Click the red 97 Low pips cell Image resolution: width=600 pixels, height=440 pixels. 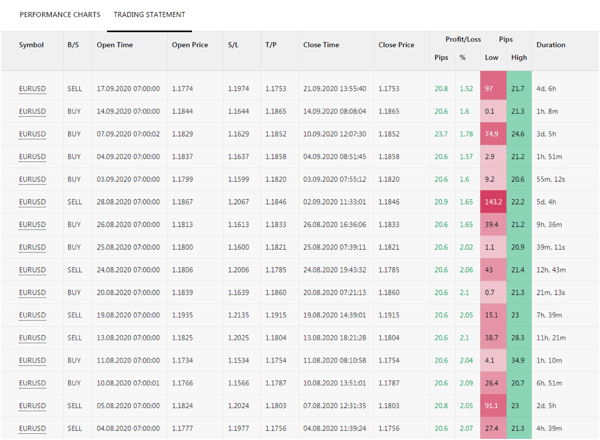[x=490, y=89]
